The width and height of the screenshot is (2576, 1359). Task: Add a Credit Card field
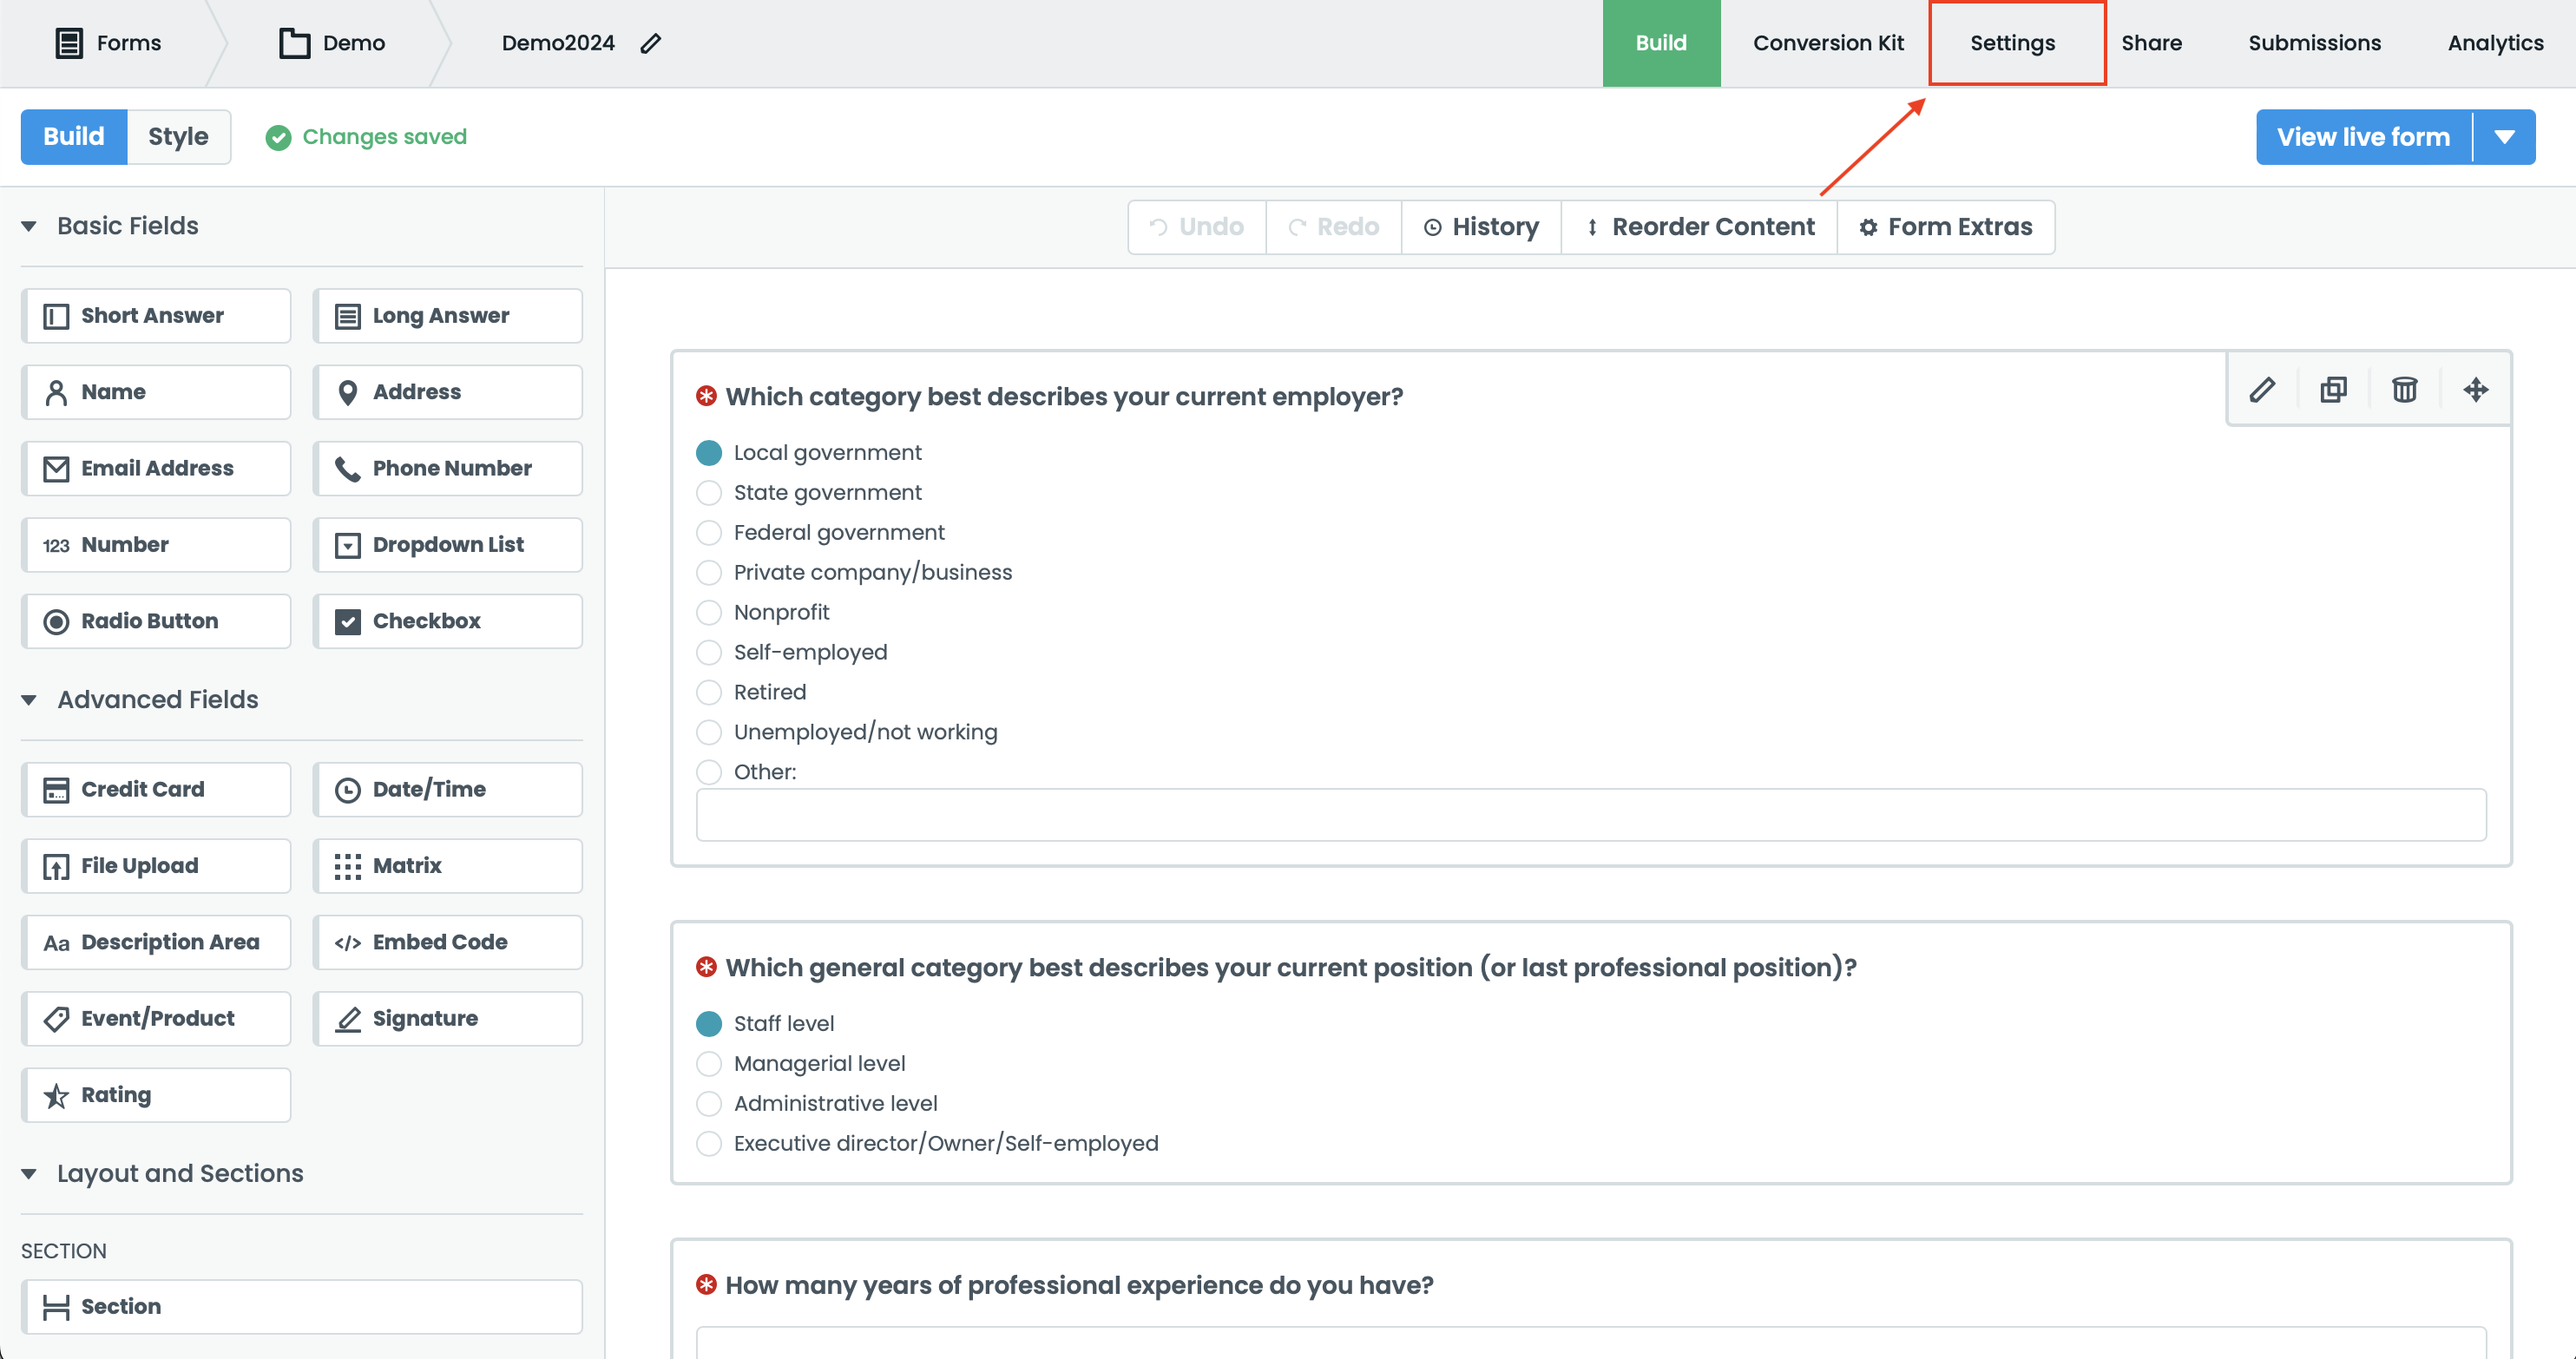point(156,789)
